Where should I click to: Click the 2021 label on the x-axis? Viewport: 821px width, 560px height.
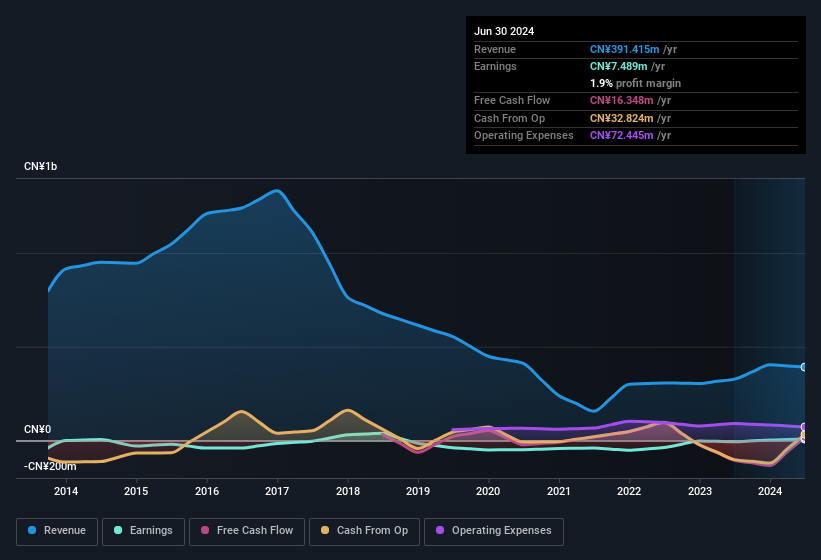559,491
